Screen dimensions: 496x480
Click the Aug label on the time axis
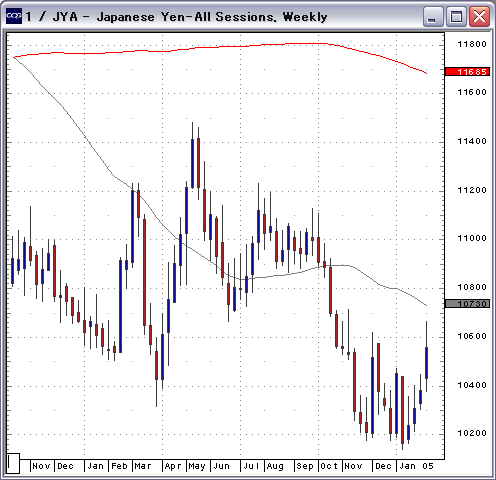point(275,466)
